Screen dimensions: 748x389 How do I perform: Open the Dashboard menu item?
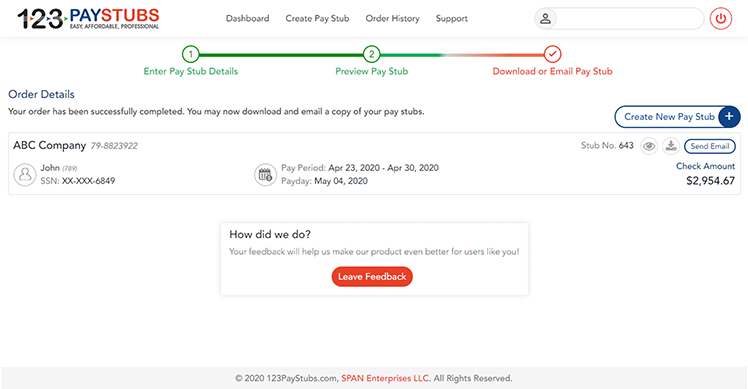(248, 19)
